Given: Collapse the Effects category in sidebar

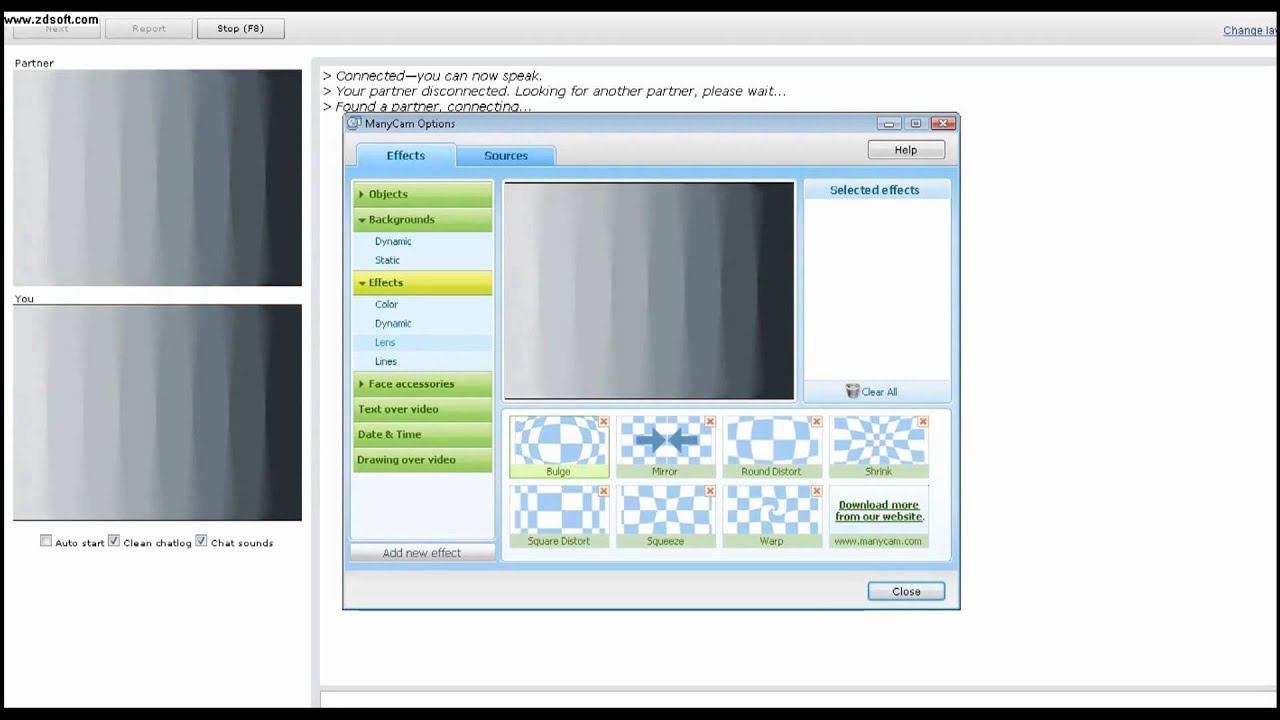Looking at the screenshot, I should 422,283.
